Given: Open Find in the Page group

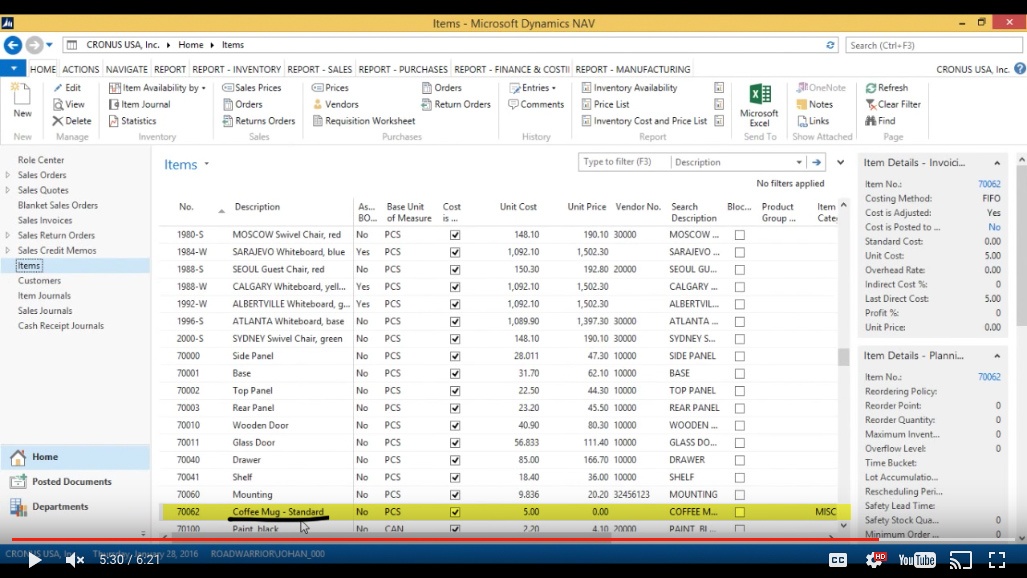Looking at the screenshot, I should click(880, 121).
